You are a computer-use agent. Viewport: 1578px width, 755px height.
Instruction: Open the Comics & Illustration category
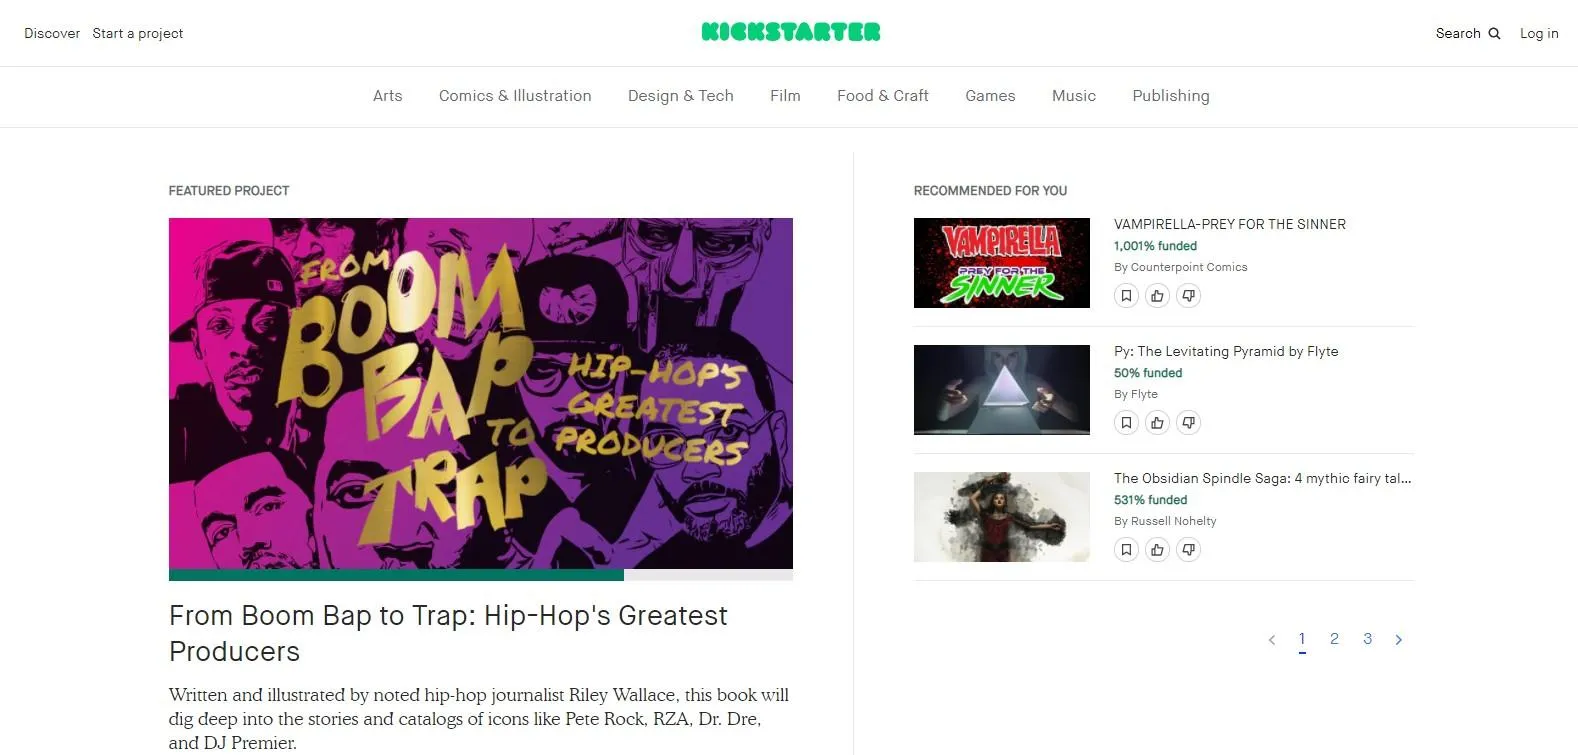515,96
